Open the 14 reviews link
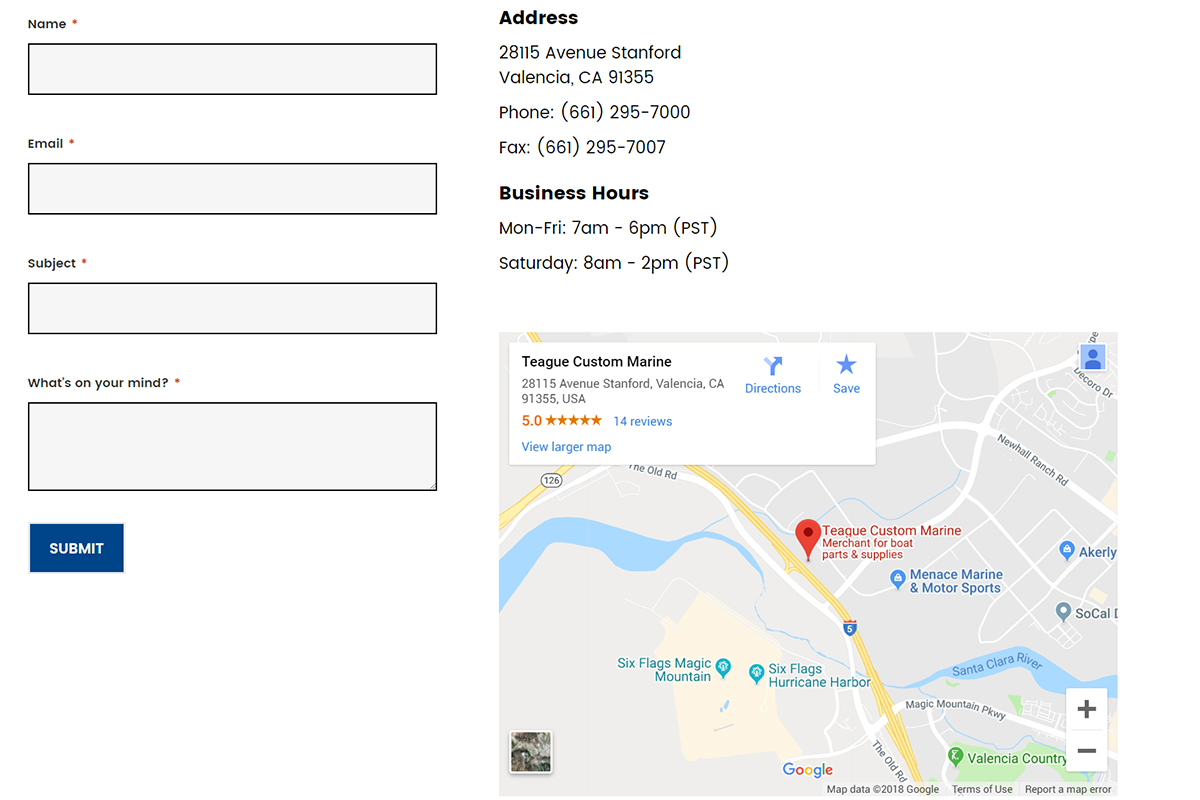1200x800 pixels. pos(642,421)
